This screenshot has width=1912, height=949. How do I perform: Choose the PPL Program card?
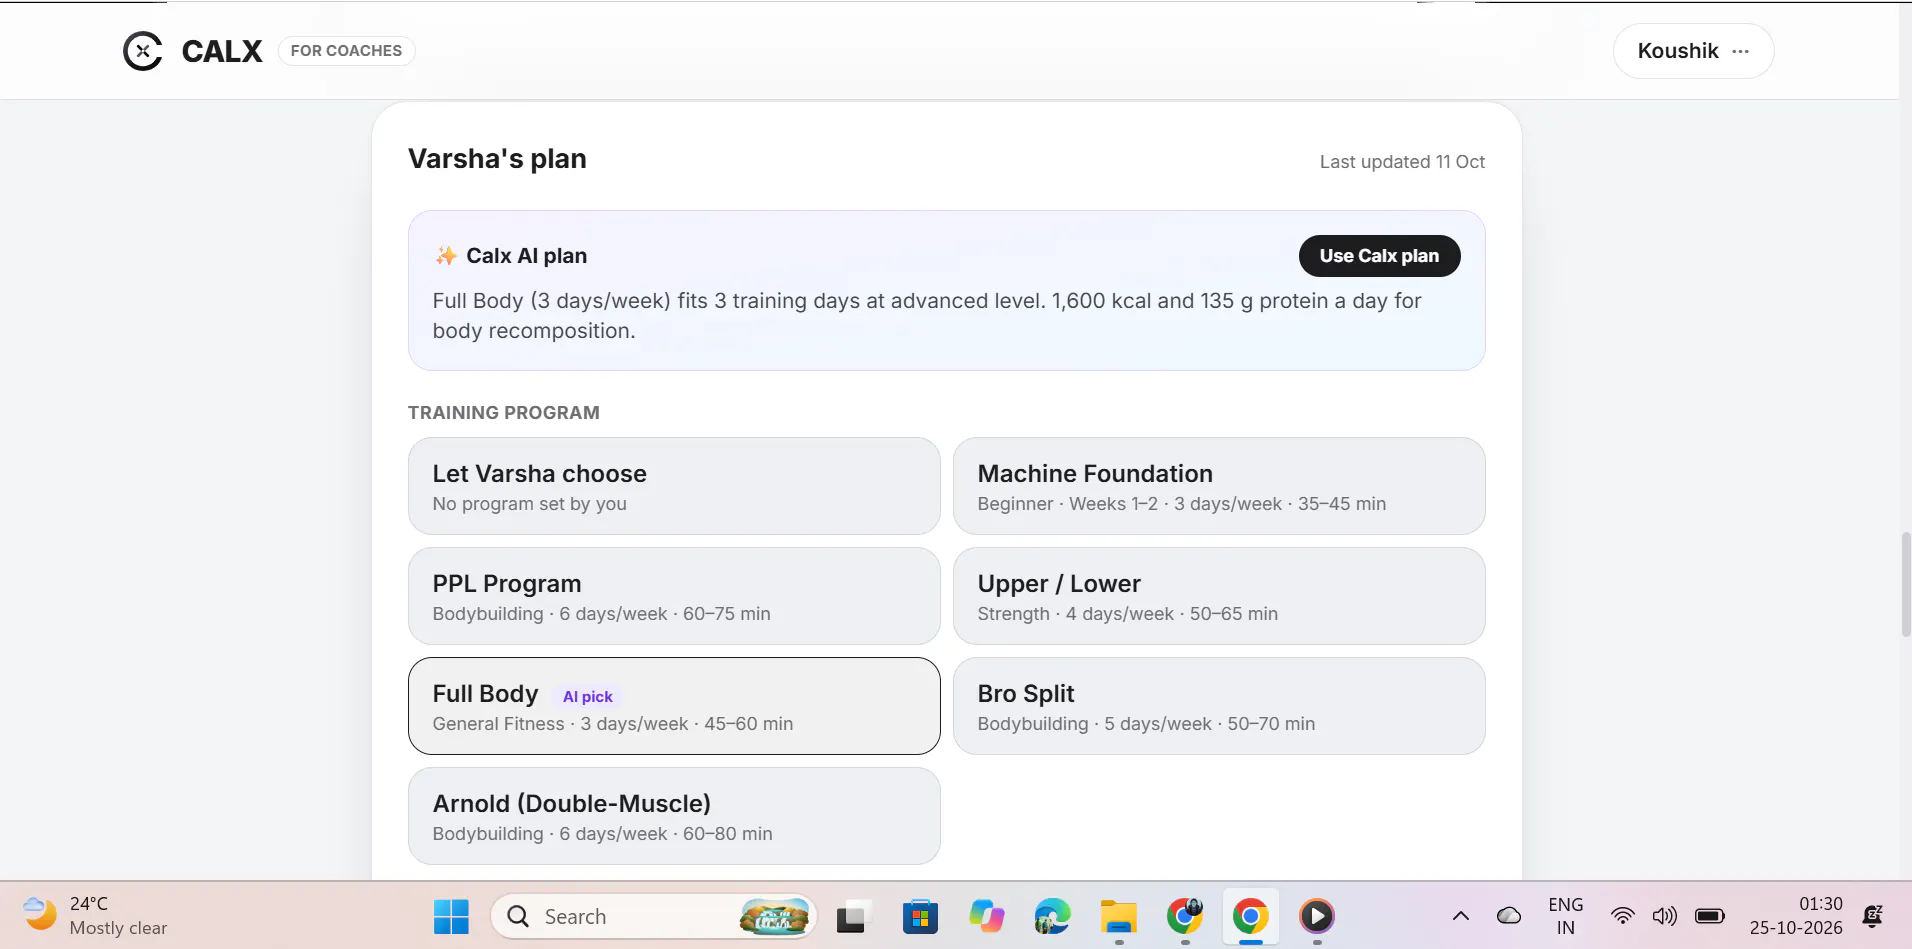pos(674,596)
